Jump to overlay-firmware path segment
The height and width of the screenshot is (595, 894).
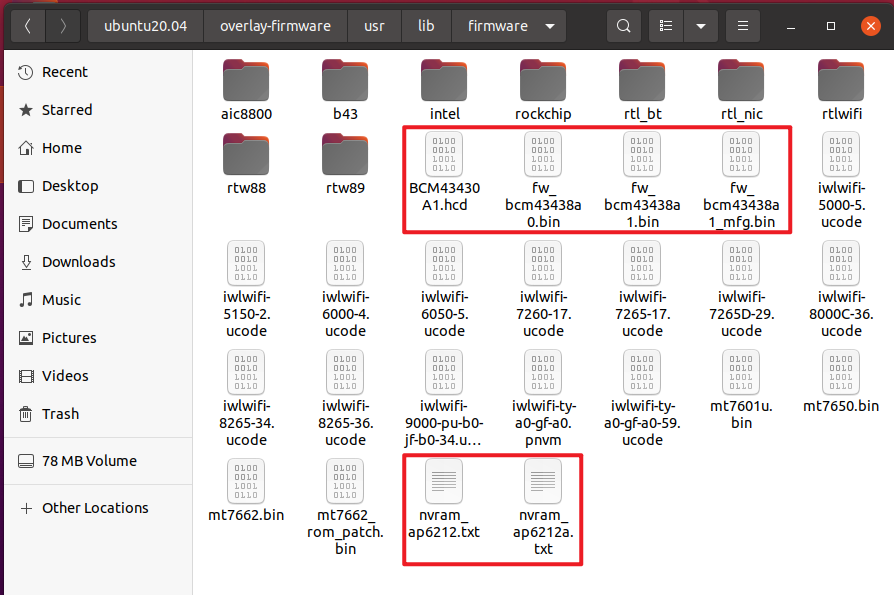coord(277,26)
